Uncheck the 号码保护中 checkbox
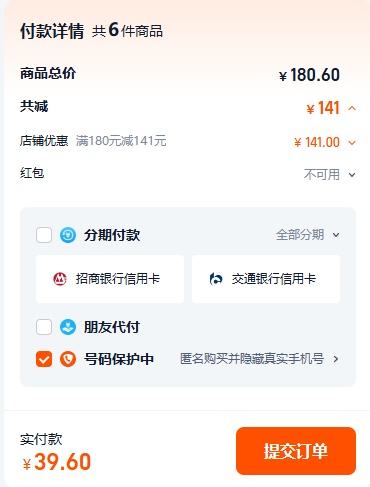This screenshot has height=487, width=370. [x=44, y=359]
